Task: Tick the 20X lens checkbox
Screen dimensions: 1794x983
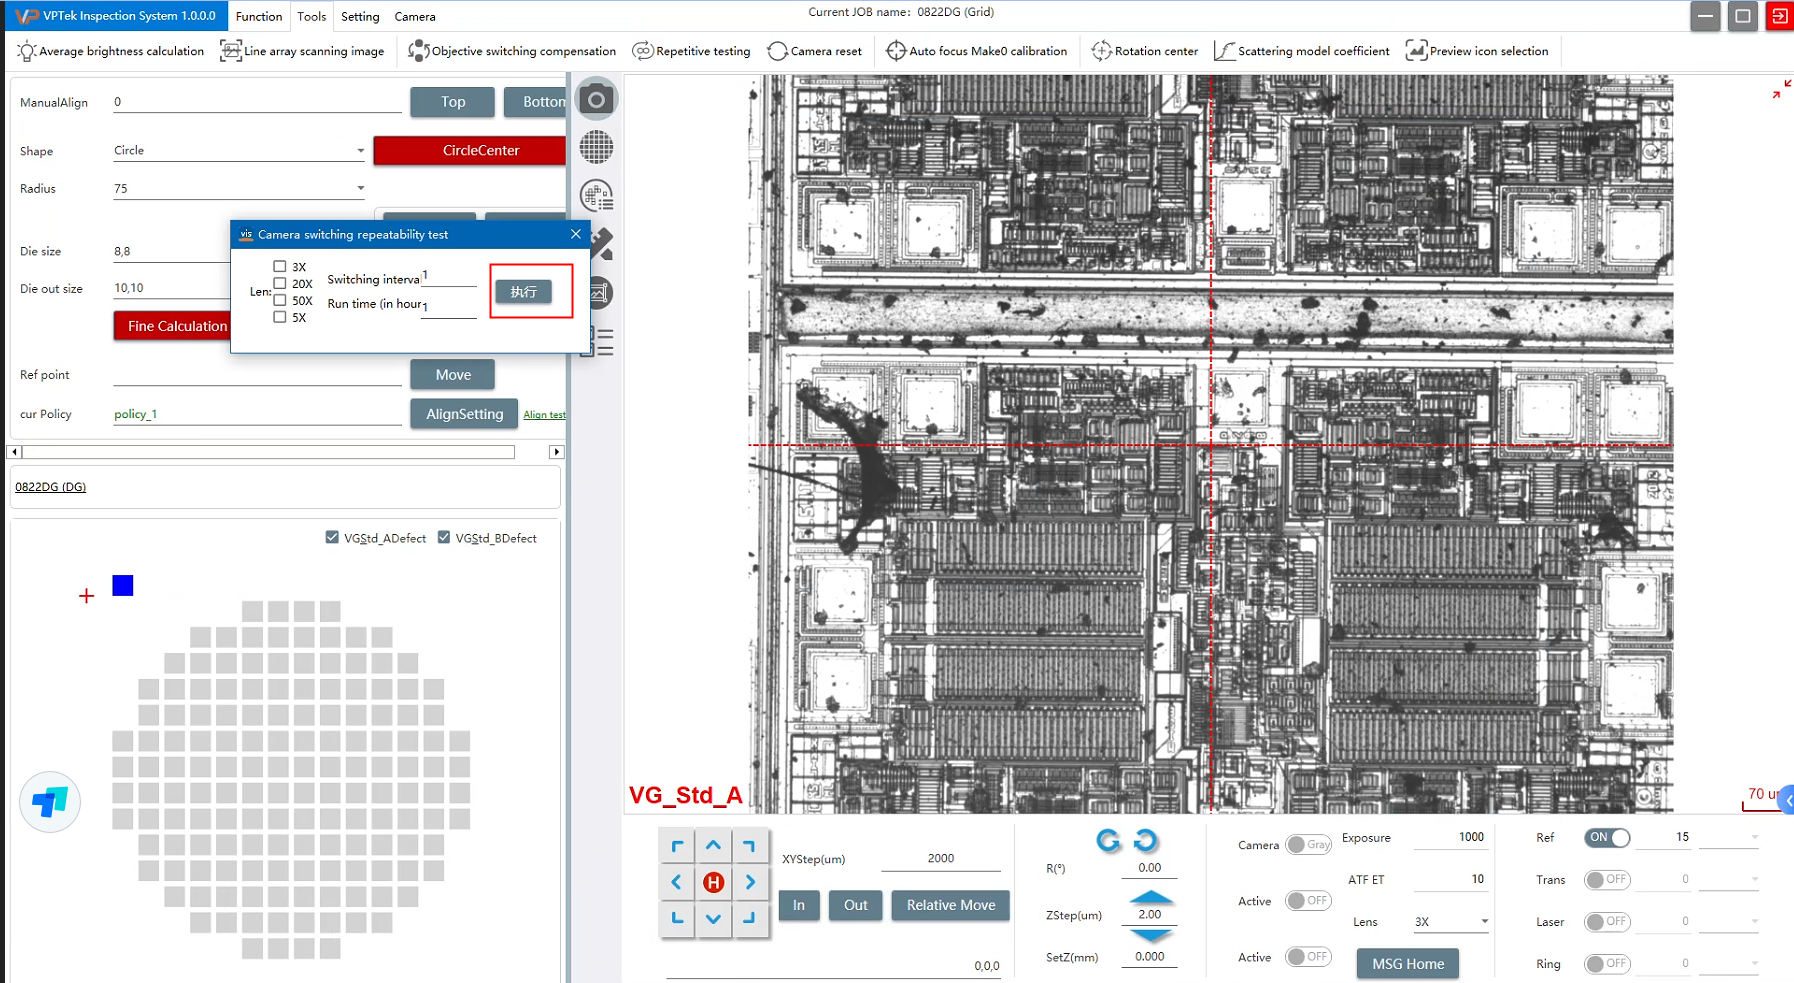Action: (x=280, y=283)
